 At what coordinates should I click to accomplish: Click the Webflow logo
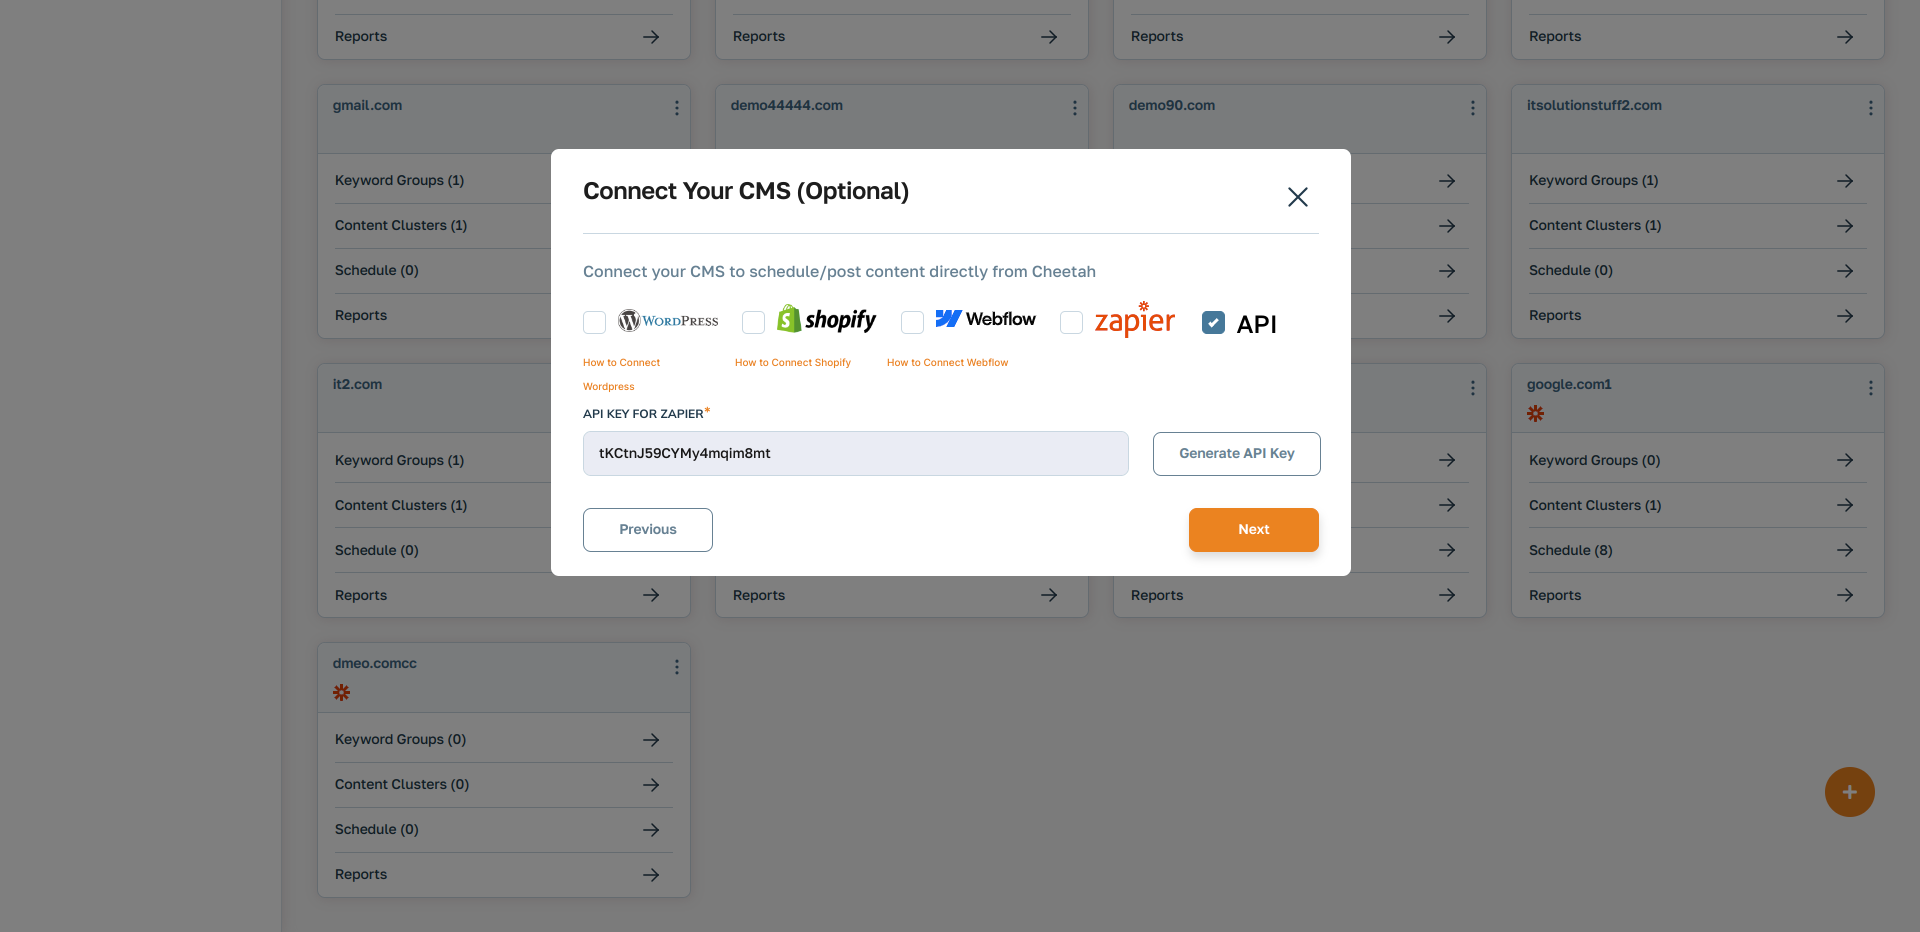coord(985,319)
